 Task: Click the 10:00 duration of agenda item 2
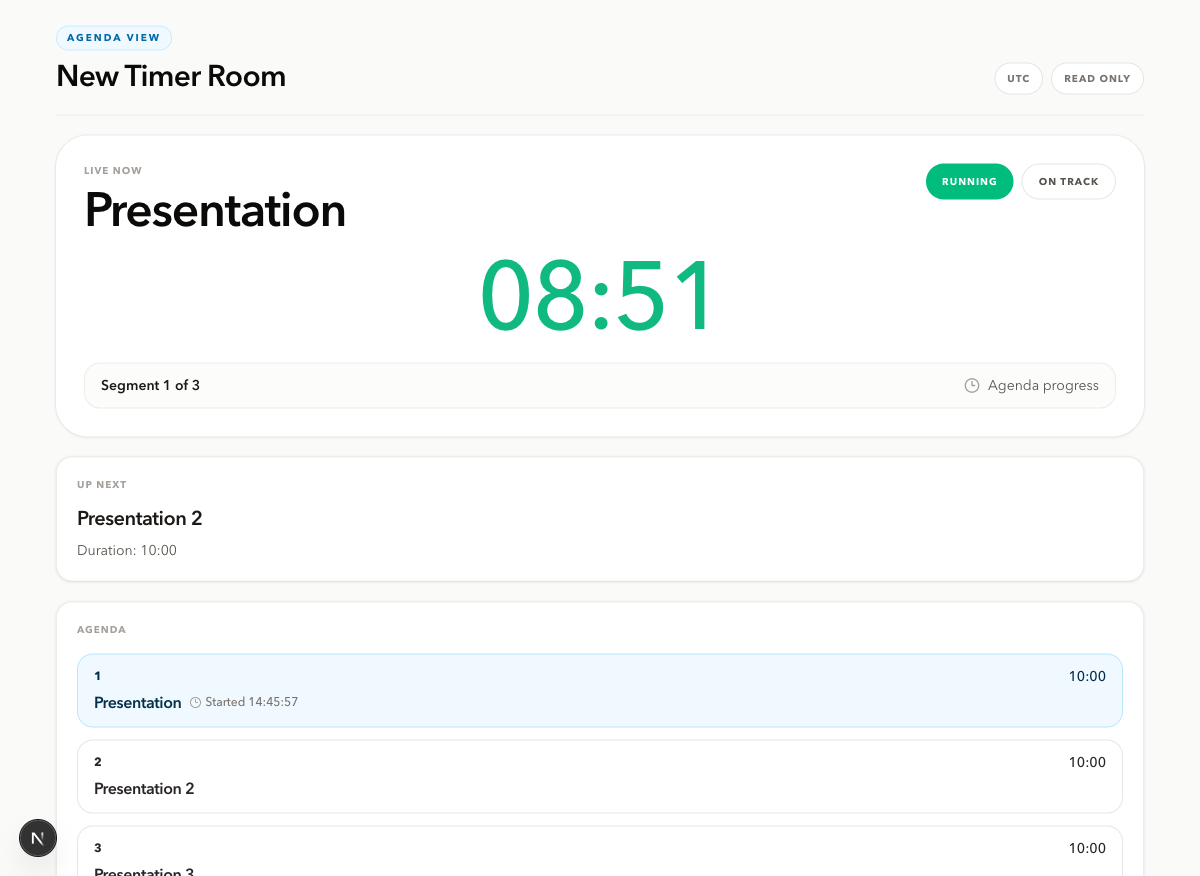point(1087,763)
